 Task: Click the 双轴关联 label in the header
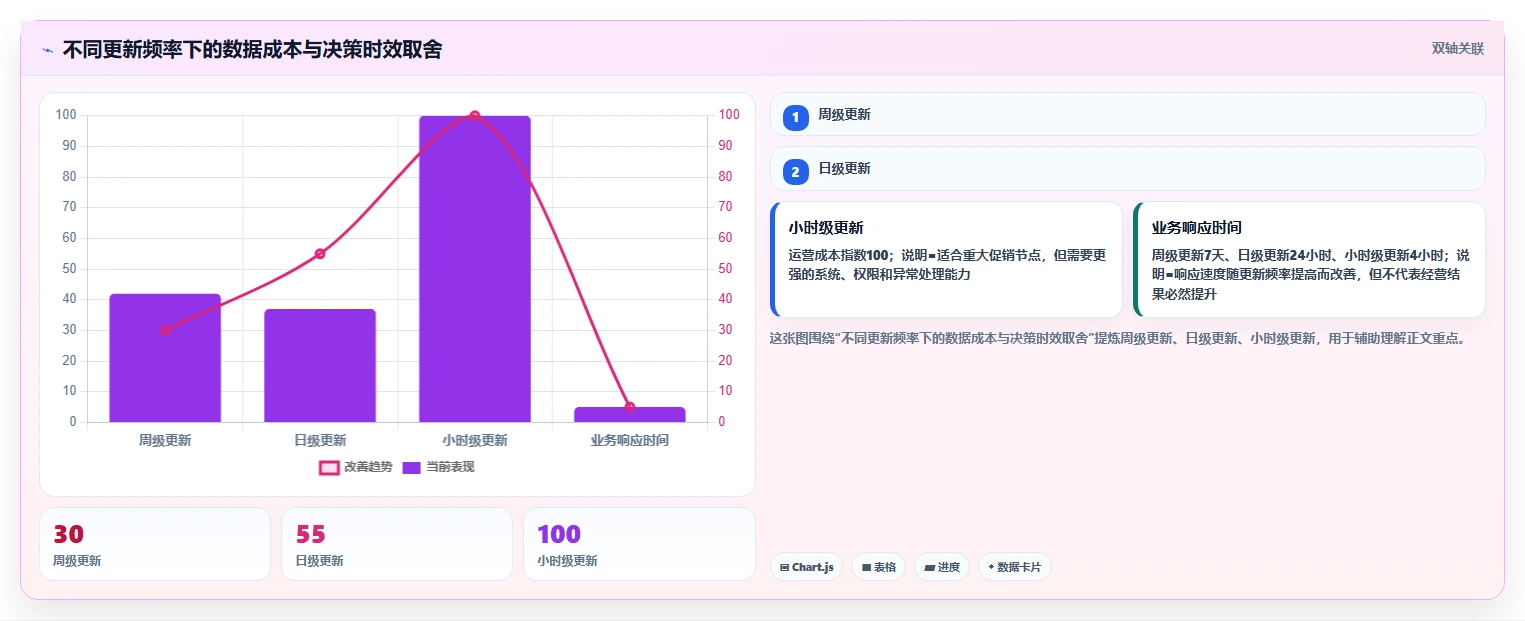[x=1458, y=49]
